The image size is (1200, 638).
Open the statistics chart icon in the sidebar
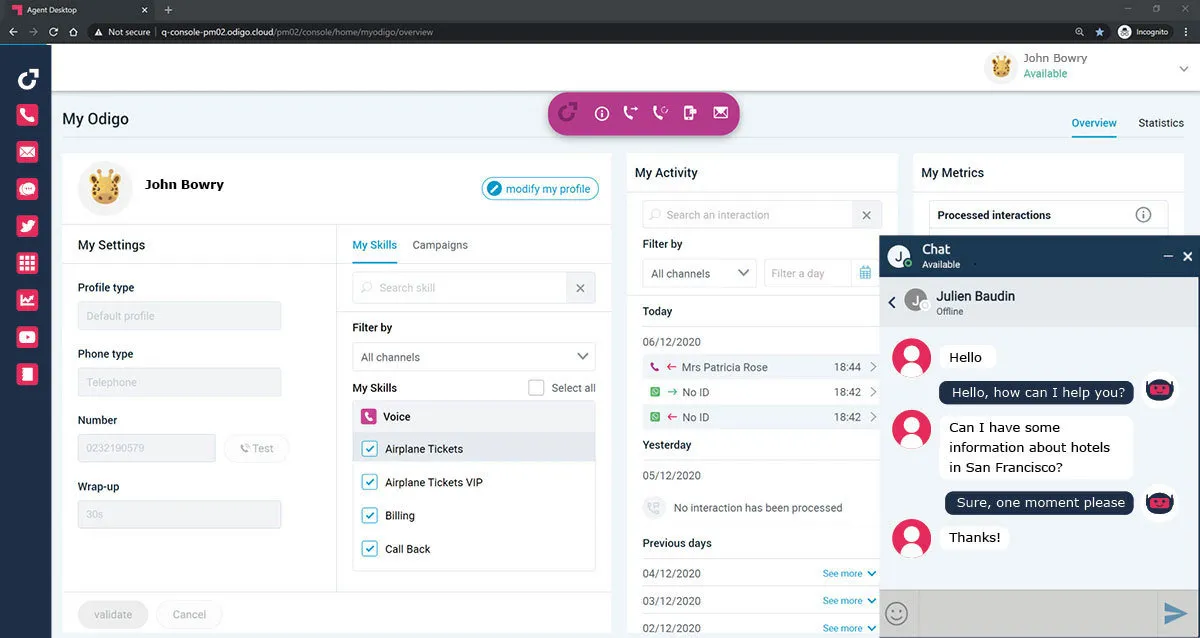[27, 300]
